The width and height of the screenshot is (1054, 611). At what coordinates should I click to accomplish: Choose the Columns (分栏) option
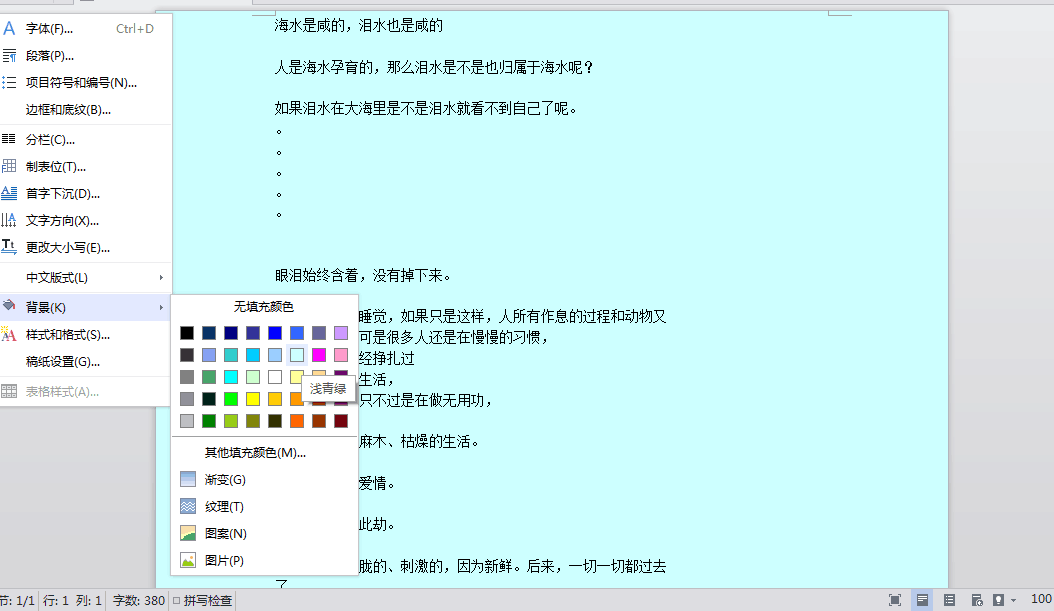pos(50,140)
